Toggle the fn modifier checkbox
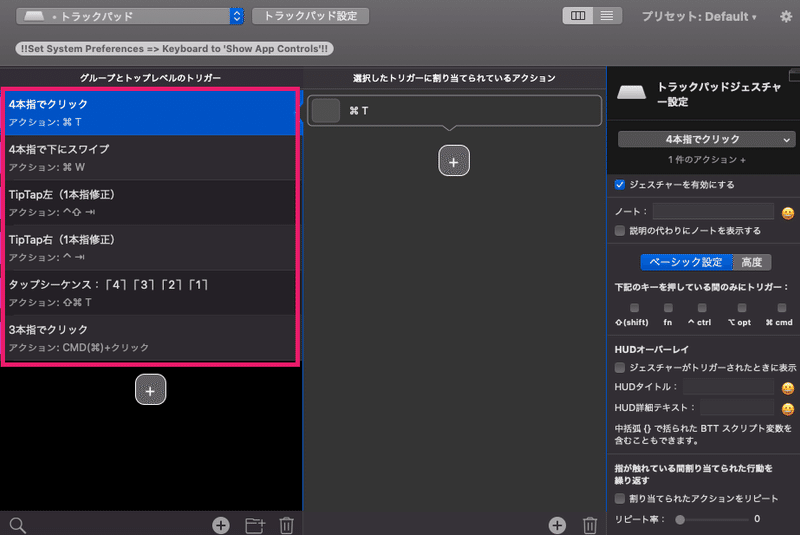This screenshot has width=800, height=535. [x=668, y=308]
